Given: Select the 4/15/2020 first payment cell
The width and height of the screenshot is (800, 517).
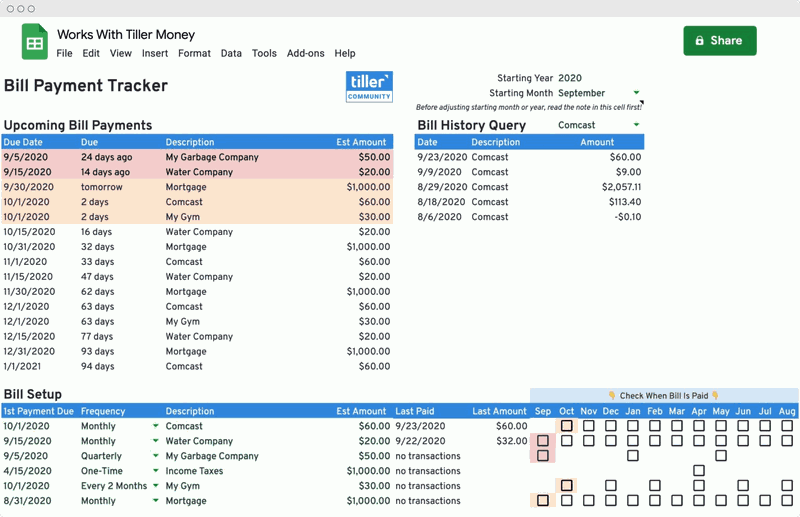Looking at the screenshot, I should [28, 471].
